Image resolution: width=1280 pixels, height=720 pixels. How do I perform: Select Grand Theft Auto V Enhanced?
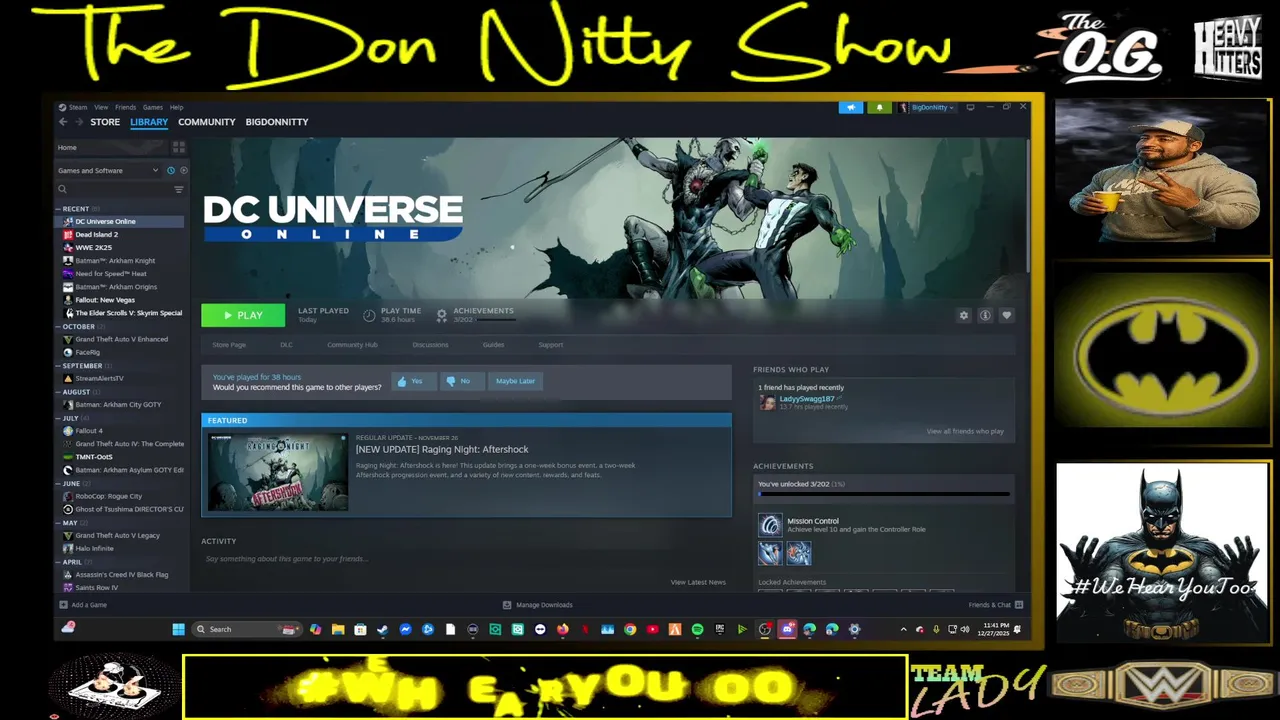click(x=120, y=340)
